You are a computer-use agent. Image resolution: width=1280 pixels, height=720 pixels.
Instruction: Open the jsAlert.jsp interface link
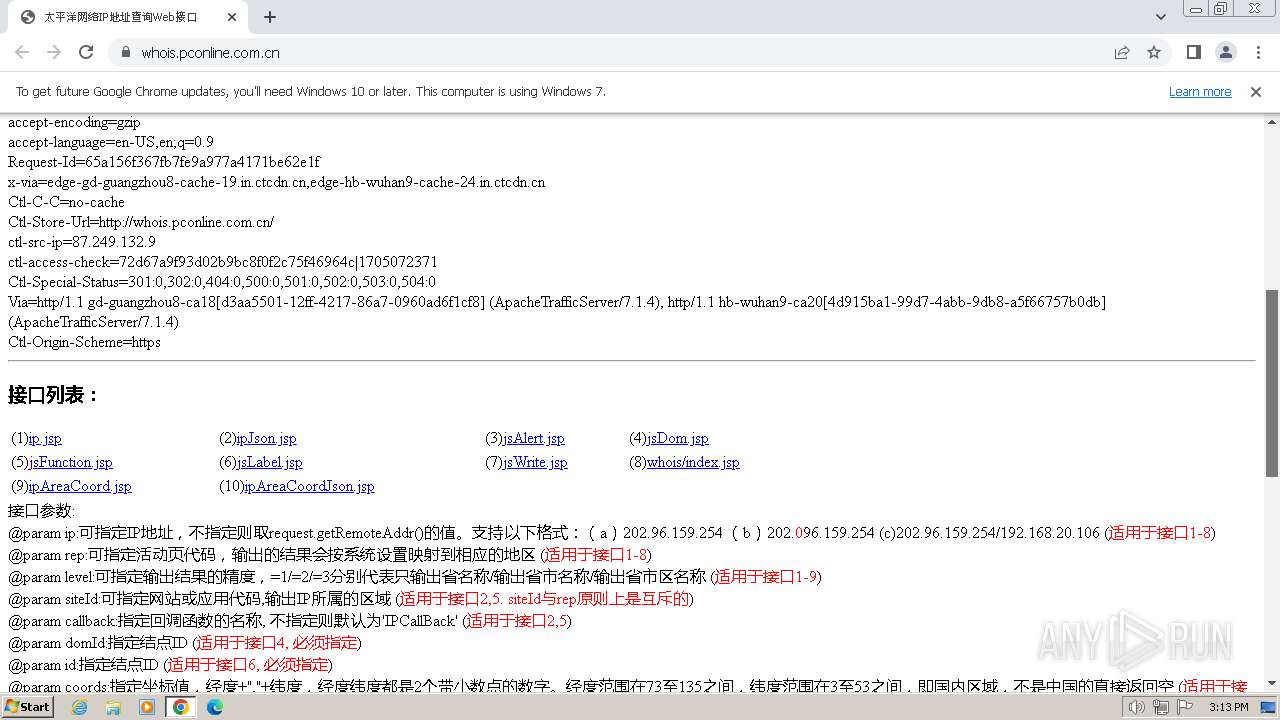534,439
